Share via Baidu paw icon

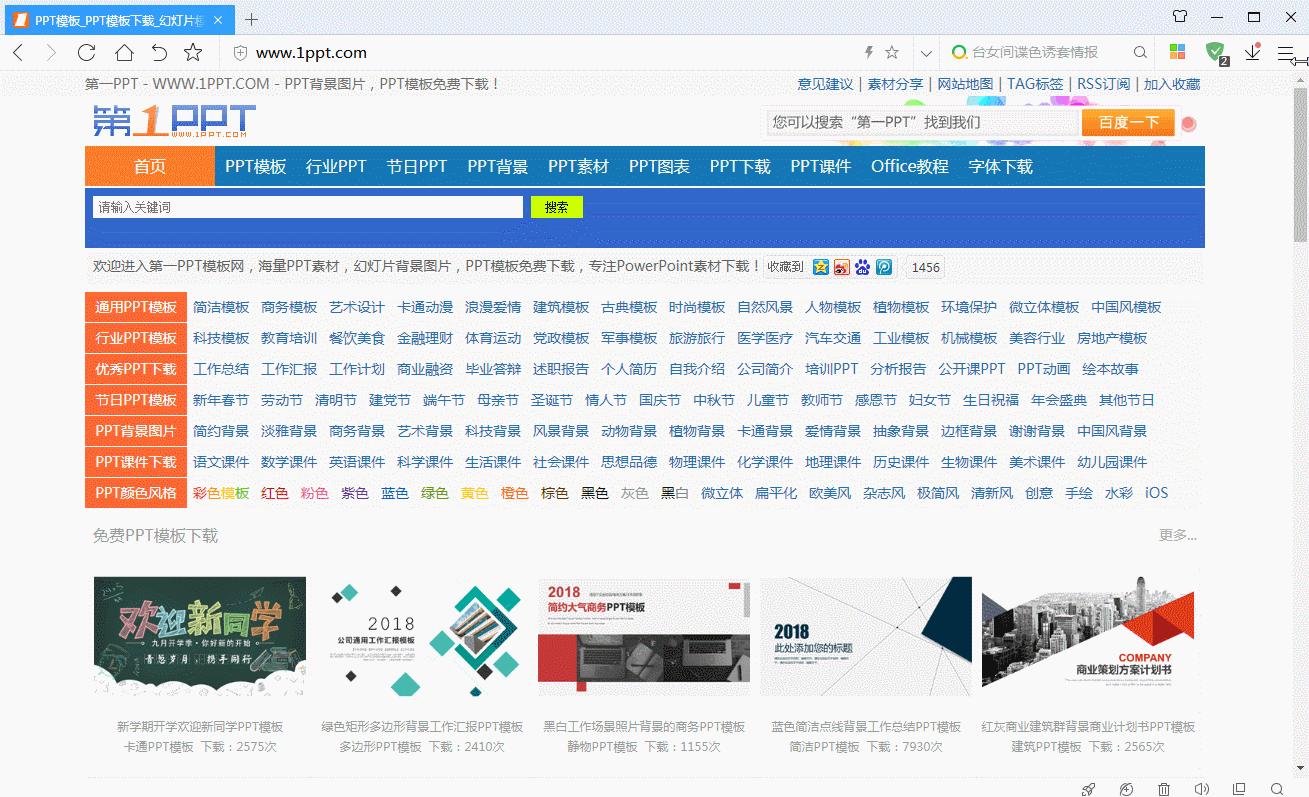(863, 267)
